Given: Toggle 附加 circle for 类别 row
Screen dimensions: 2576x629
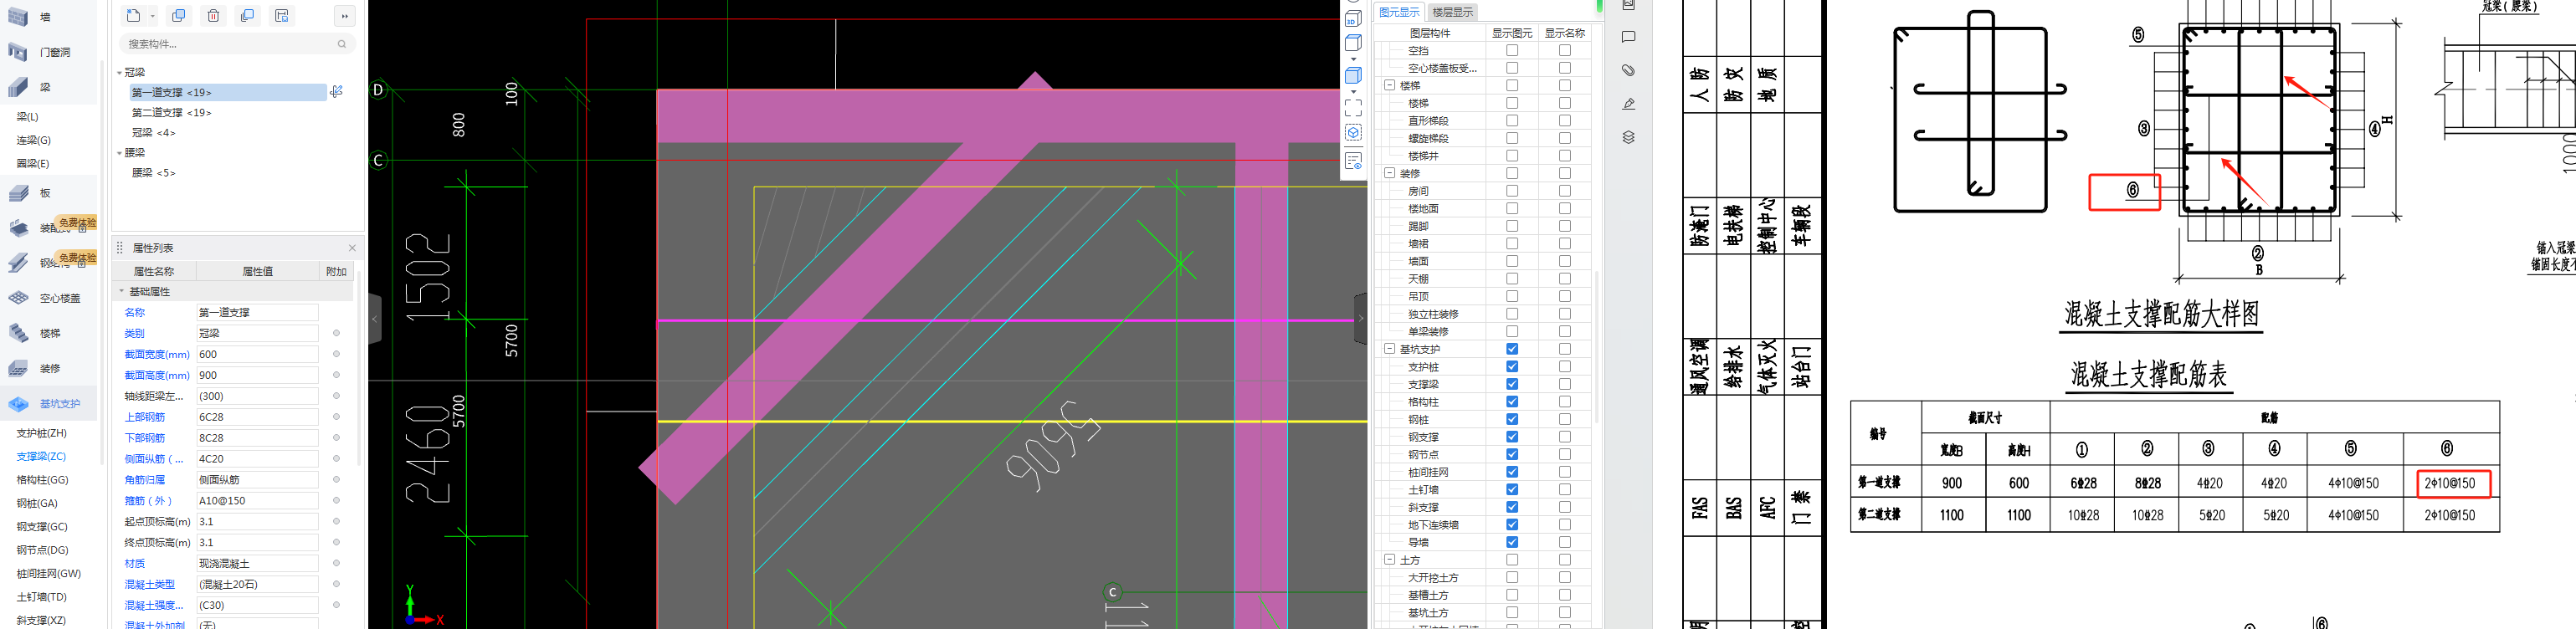Looking at the screenshot, I should tap(336, 333).
